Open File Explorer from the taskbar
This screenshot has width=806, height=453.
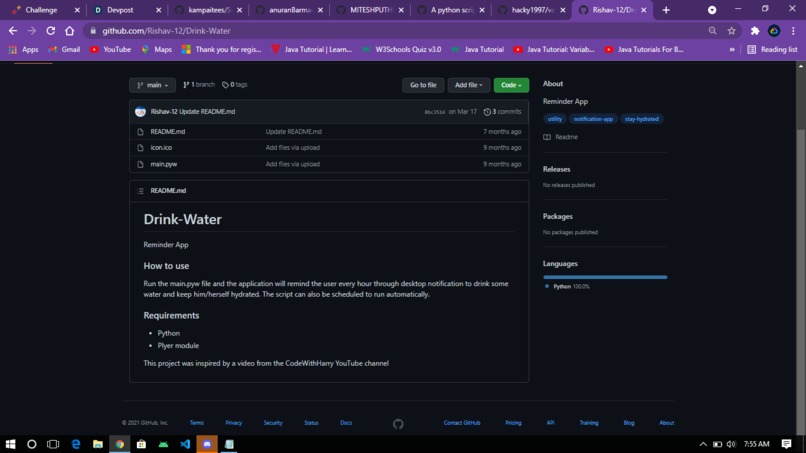point(98,444)
